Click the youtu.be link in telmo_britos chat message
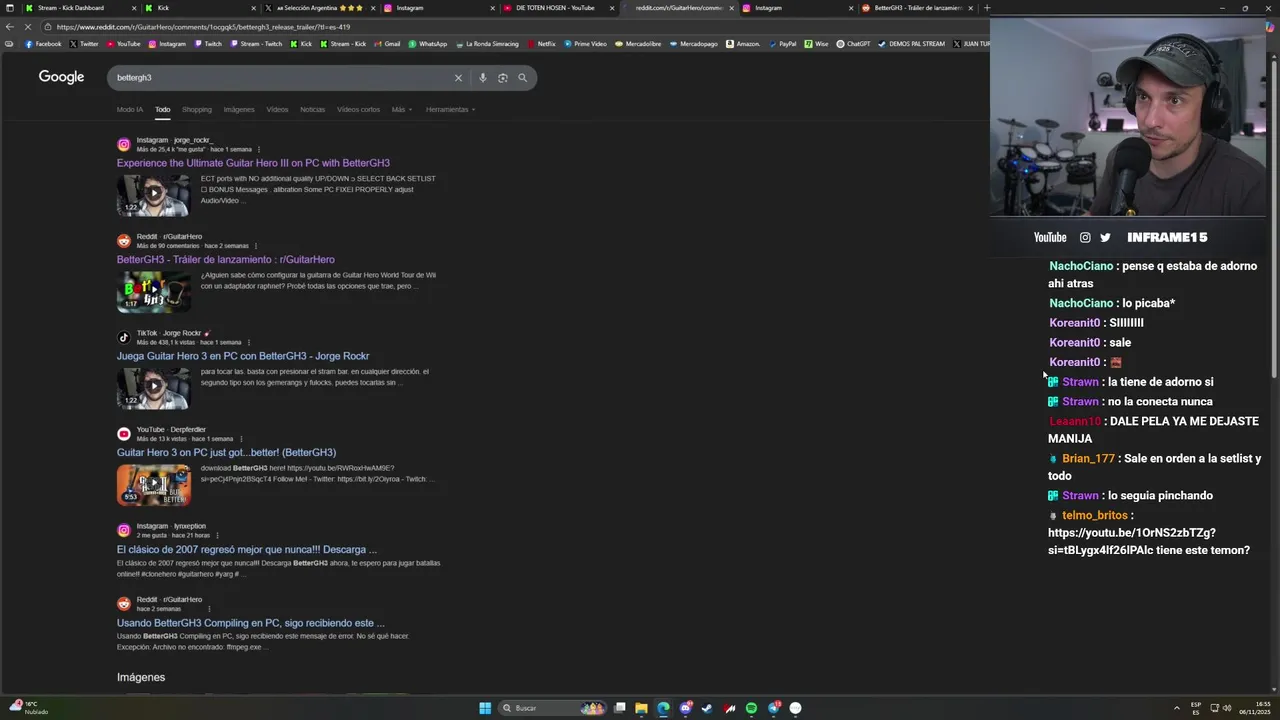The image size is (1280, 720). [1132, 542]
